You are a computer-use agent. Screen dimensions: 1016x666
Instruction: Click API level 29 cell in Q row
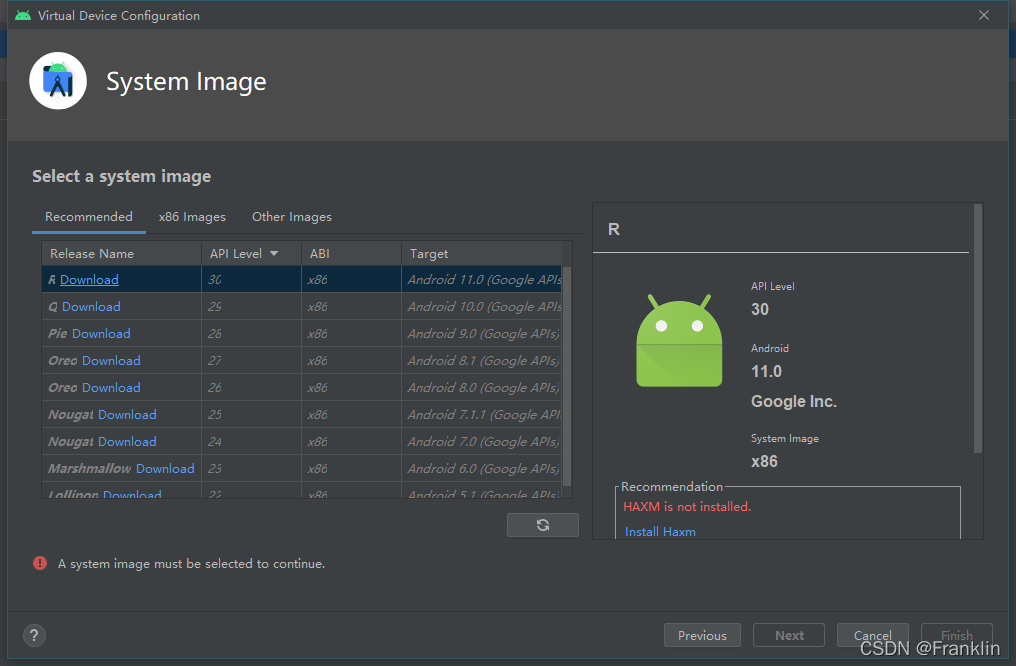point(251,306)
